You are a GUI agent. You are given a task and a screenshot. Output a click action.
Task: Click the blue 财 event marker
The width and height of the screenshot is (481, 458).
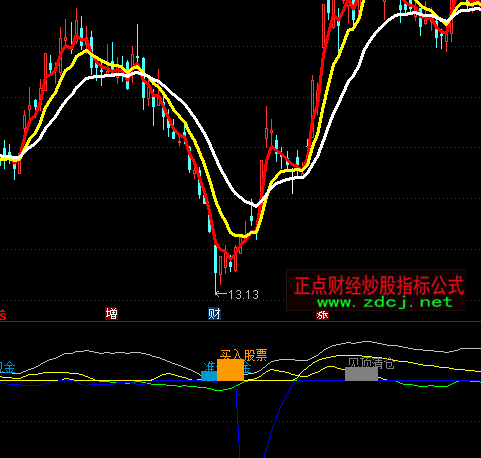coord(214,314)
